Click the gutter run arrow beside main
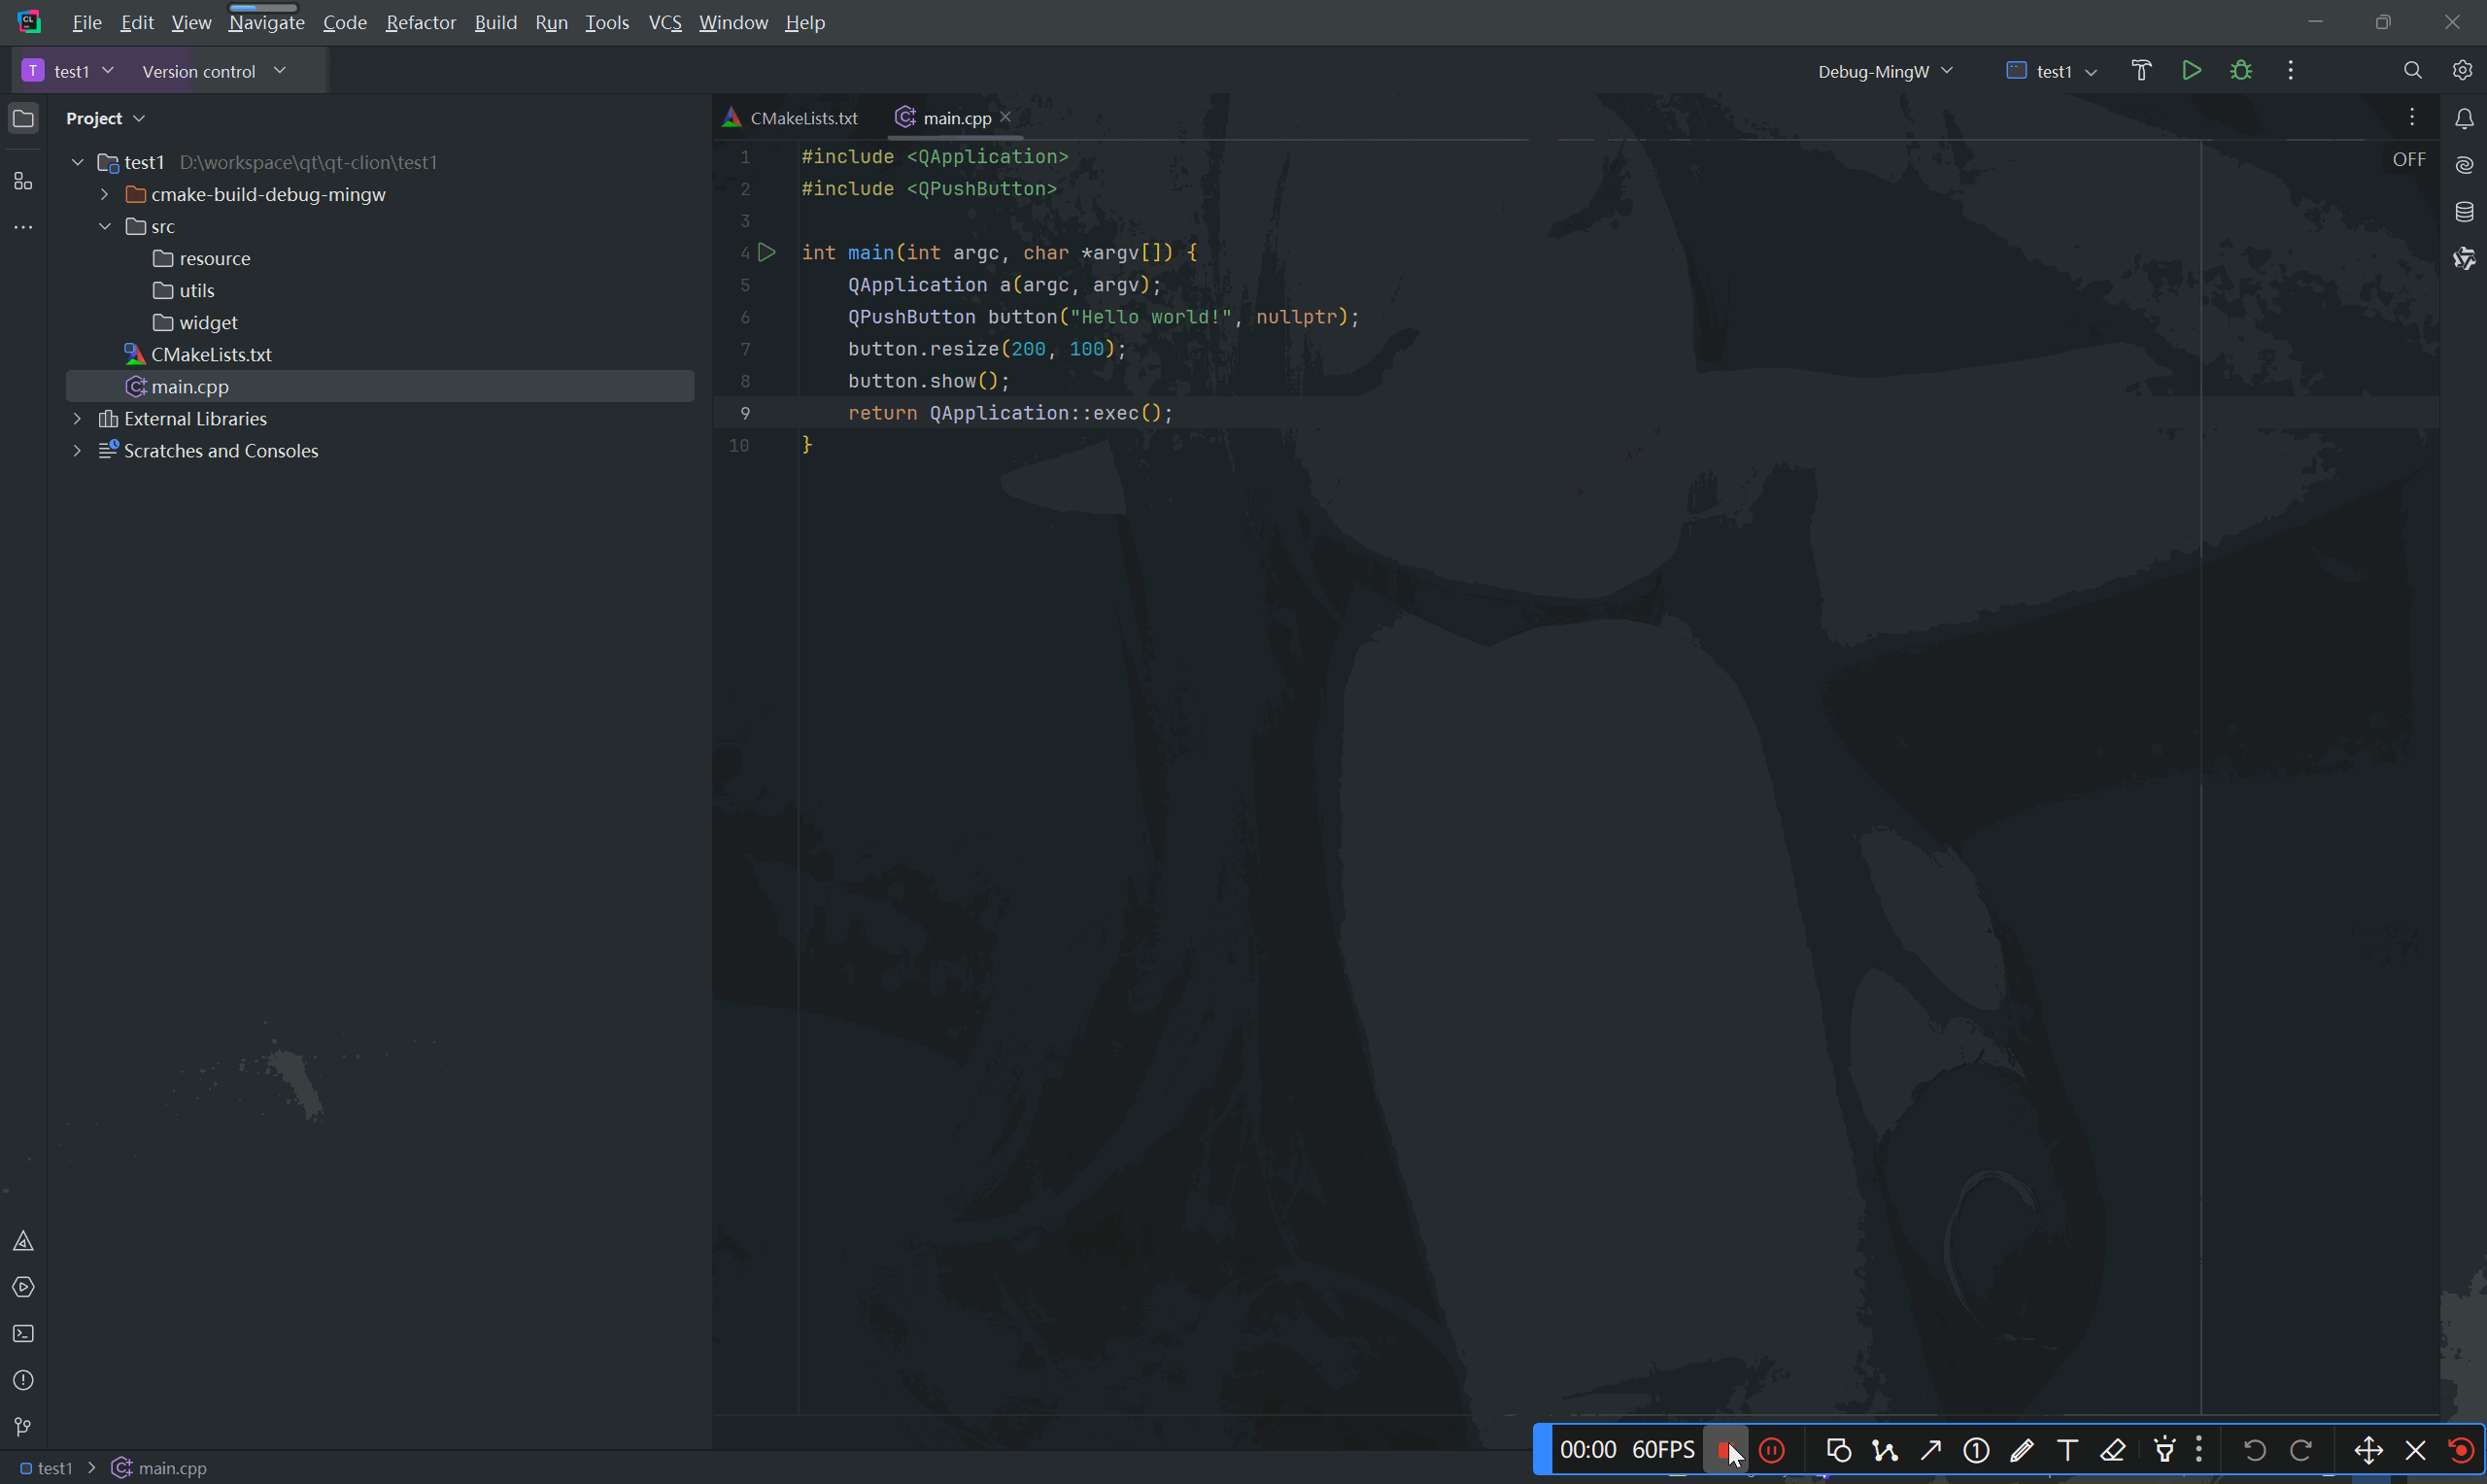This screenshot has width=2487, height=1484. click(x=767, y=253)
